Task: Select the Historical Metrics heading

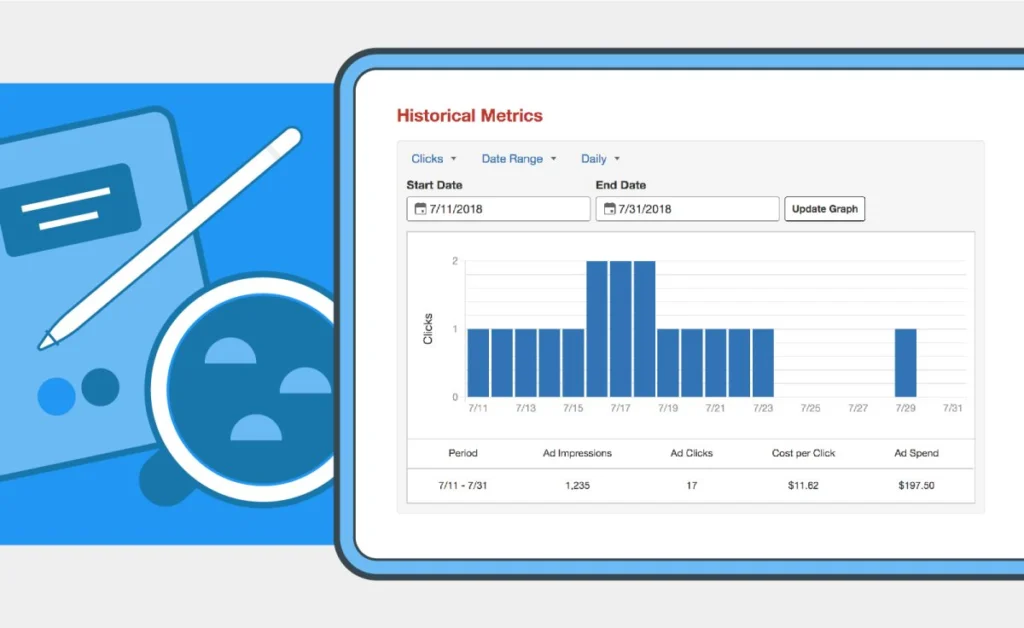Action: pyautogui.click(x=470, y=115)
